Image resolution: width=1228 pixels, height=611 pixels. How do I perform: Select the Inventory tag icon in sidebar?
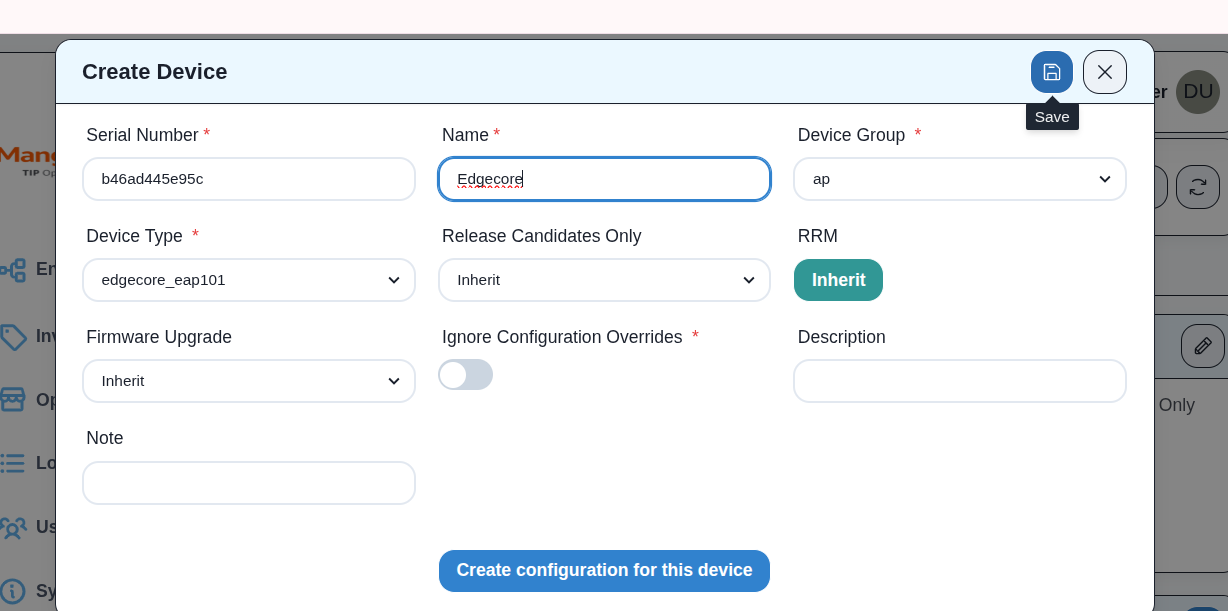point(14,337)
